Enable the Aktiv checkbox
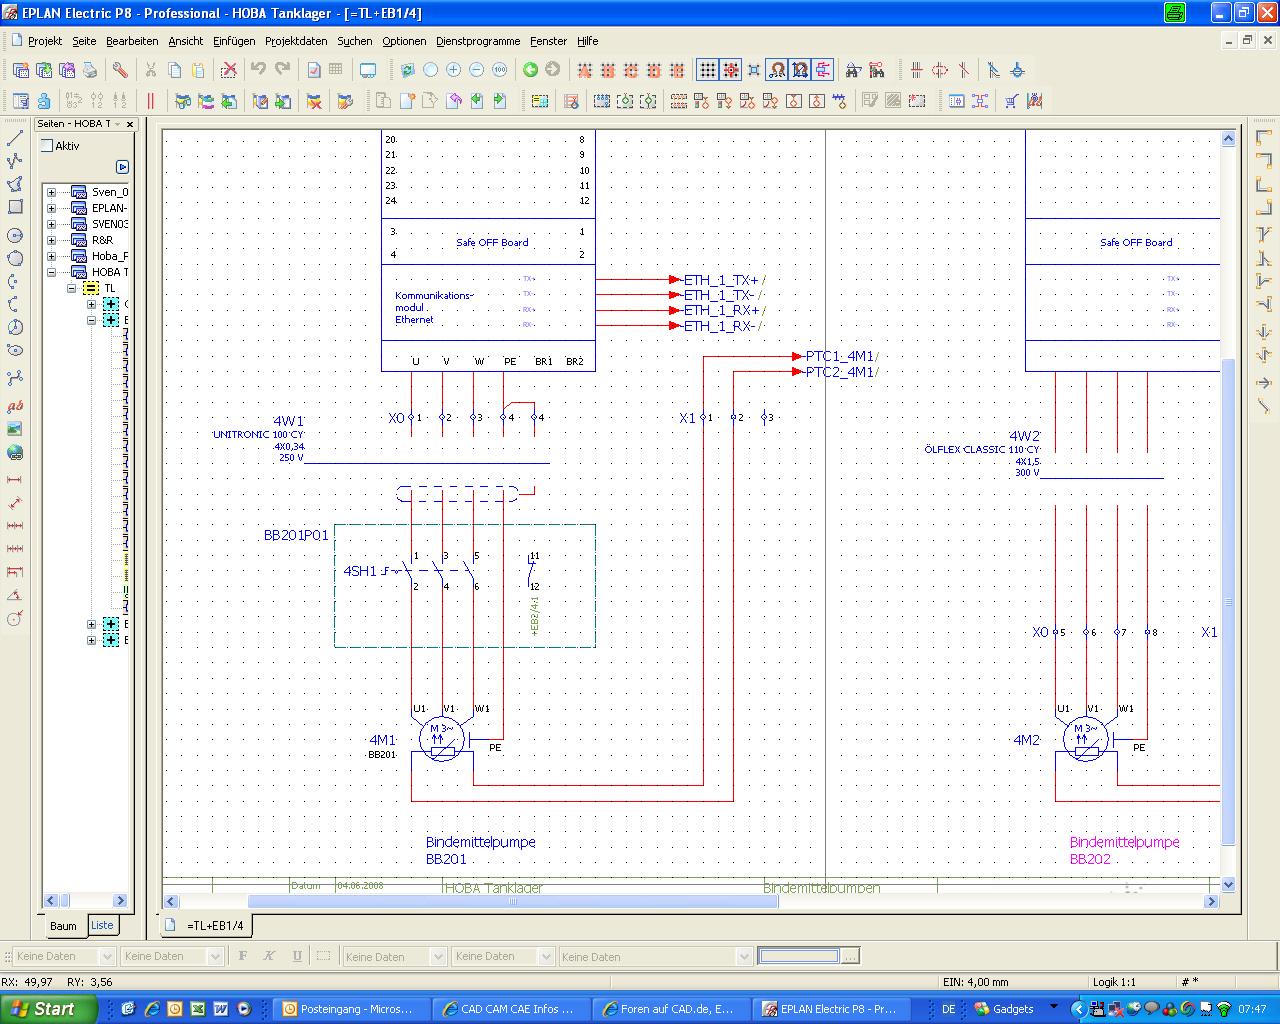Screen dimensions: 1280x1024 pos(47,146)
